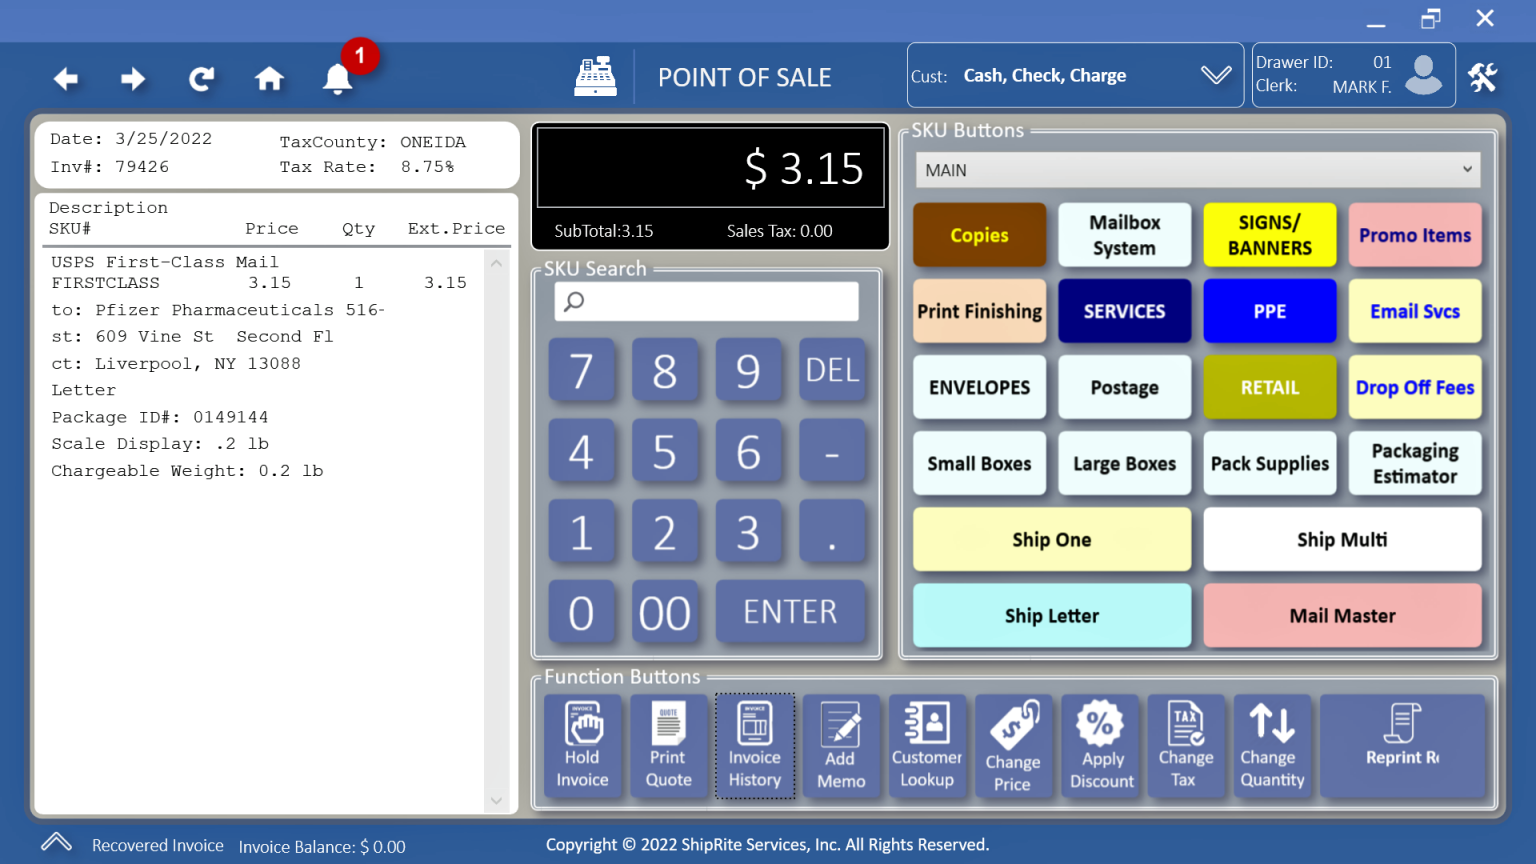Select the Print Quote function

tap(668, 746)
